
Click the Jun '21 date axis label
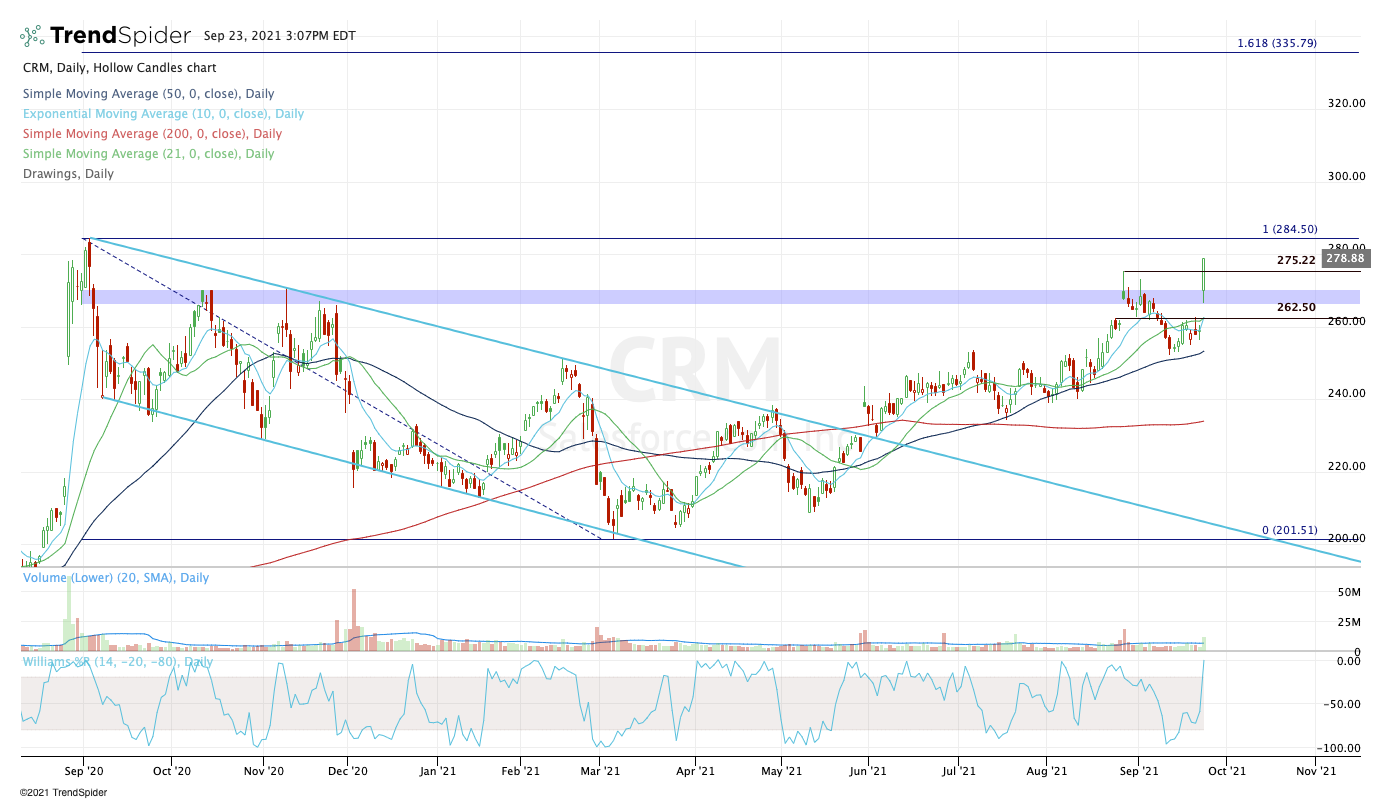click(x=868, y=771)
